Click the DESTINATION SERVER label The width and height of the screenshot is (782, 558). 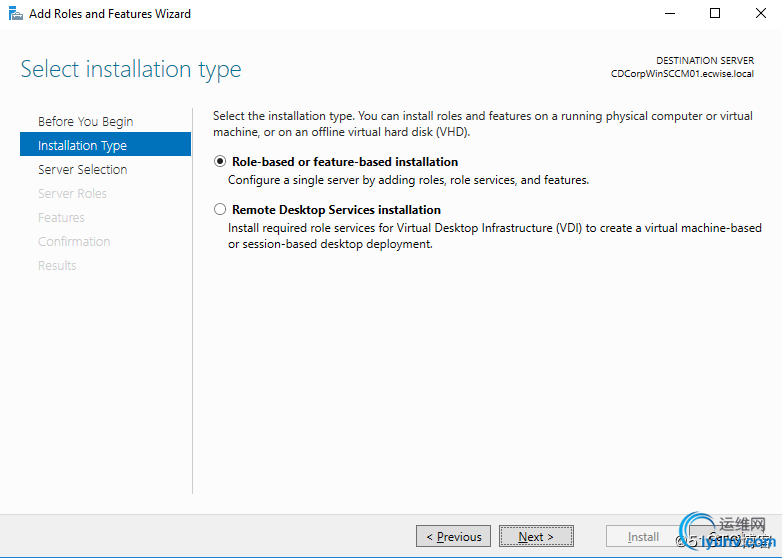[705, 61]
